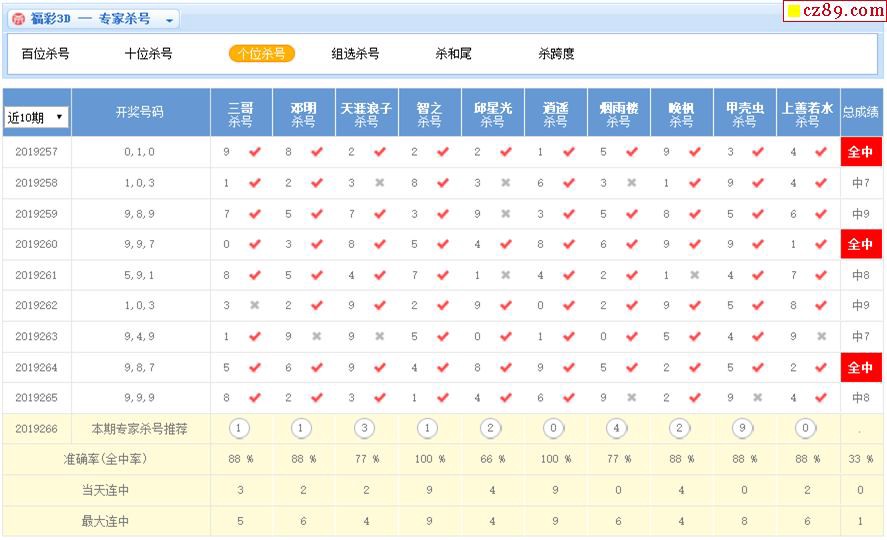Select the 组选杀号 tab
887x540 pixels.
coord(355,54)
